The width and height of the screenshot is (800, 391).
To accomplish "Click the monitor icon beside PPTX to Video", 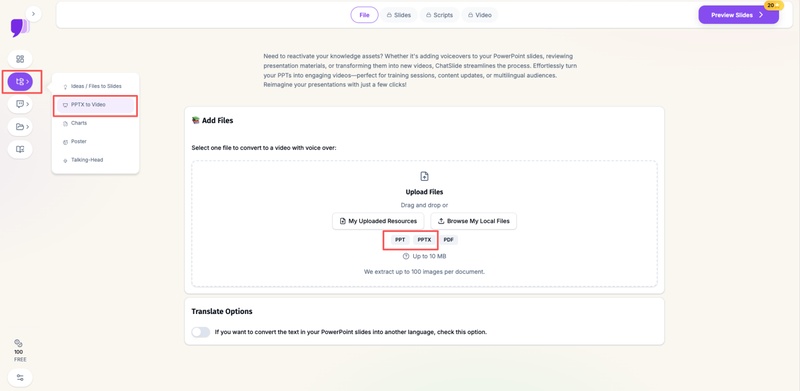I will [65, 105].
